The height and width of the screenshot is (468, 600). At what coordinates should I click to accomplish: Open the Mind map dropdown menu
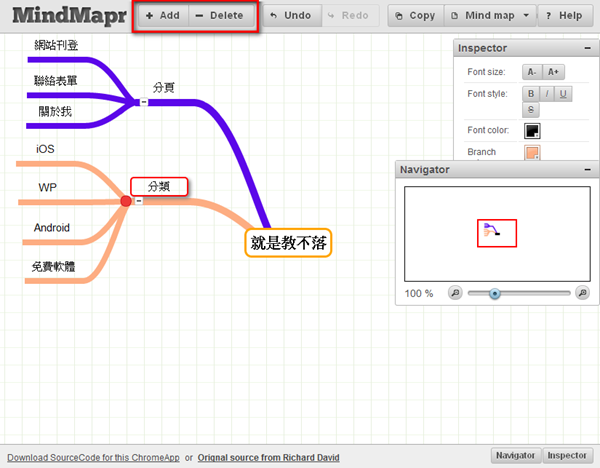click(x=490, y=16)
